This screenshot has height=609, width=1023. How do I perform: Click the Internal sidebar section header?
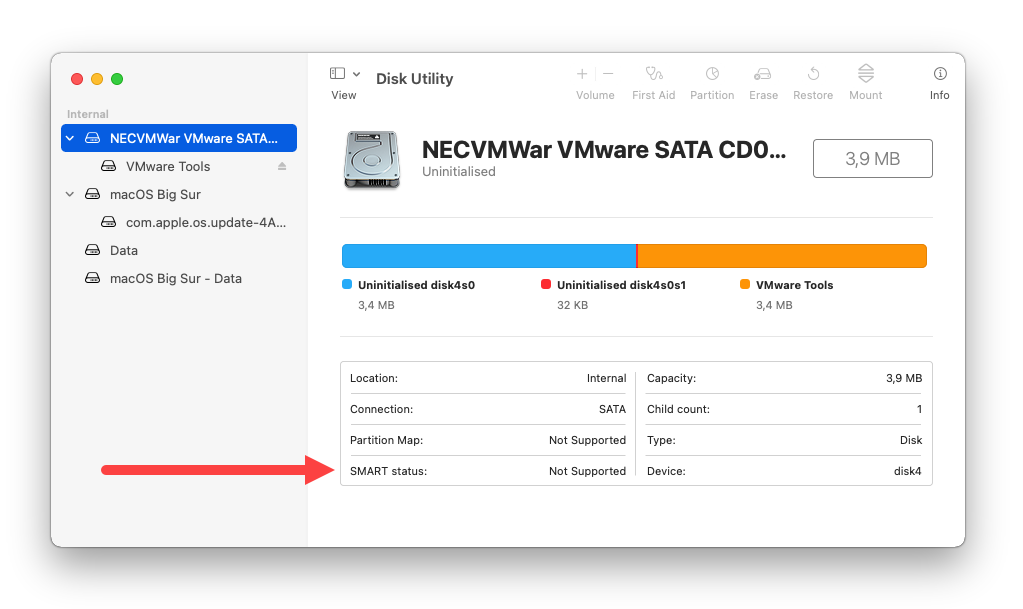pos(87,114)
